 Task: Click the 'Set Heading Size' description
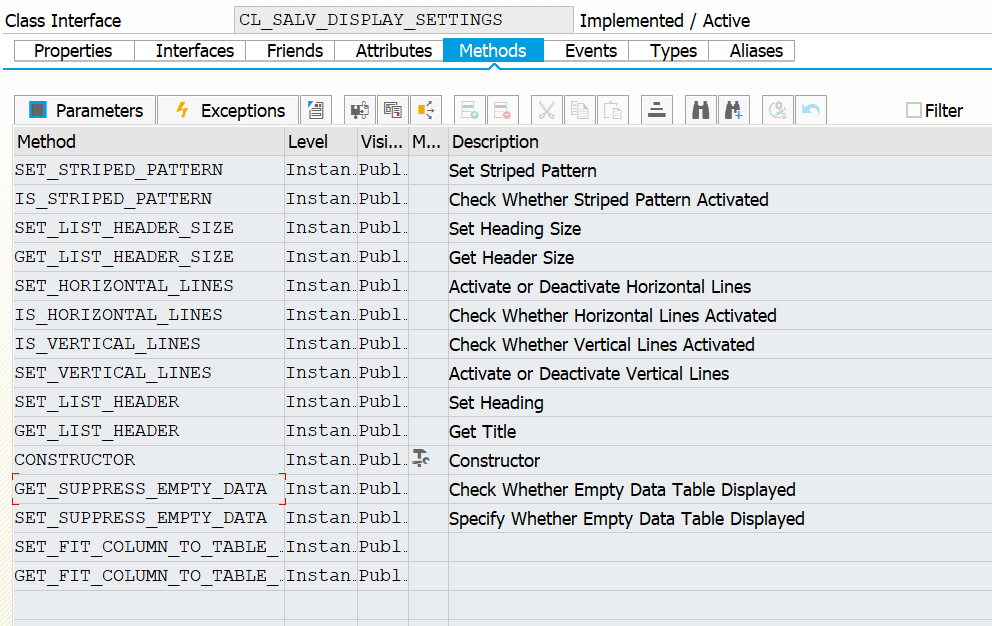point(515,229)
